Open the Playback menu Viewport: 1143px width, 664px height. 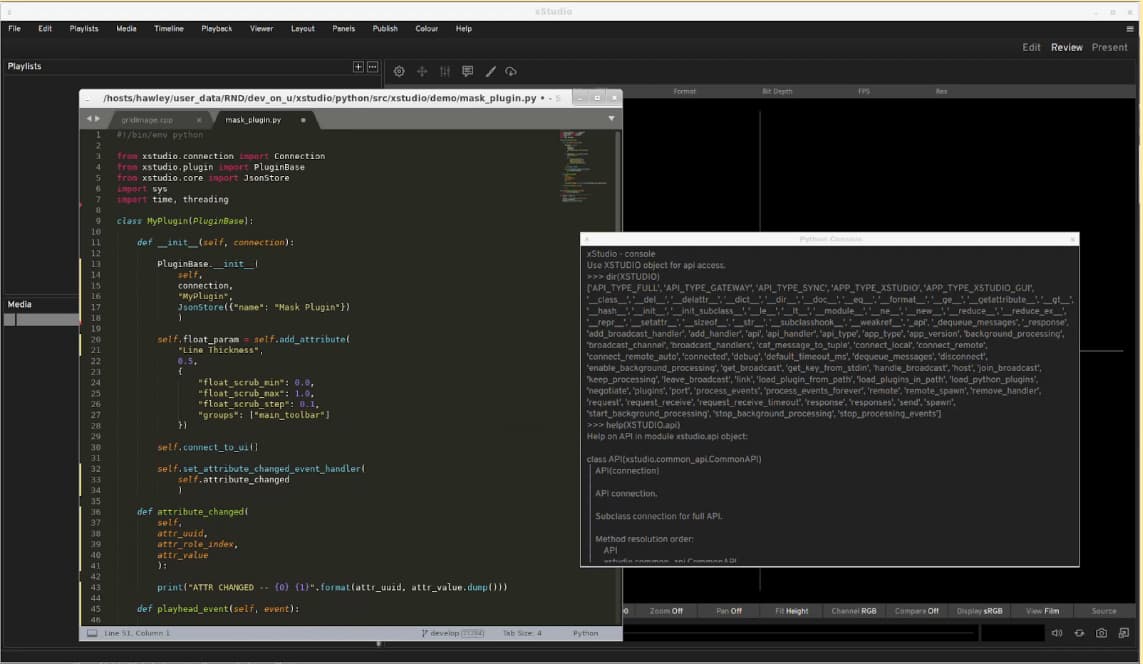click(x=216, y=29)
